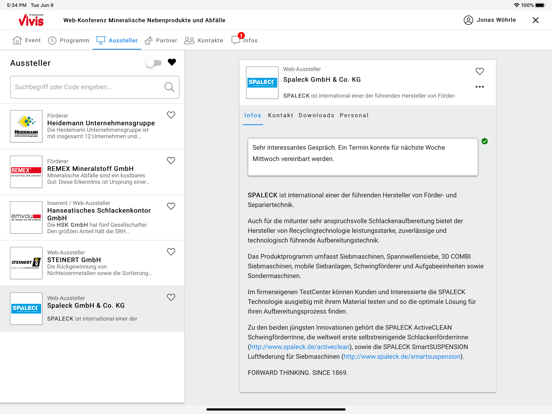Select Hanseatisches Schlackenkontor GmbH title

click(x=99, y=214)
